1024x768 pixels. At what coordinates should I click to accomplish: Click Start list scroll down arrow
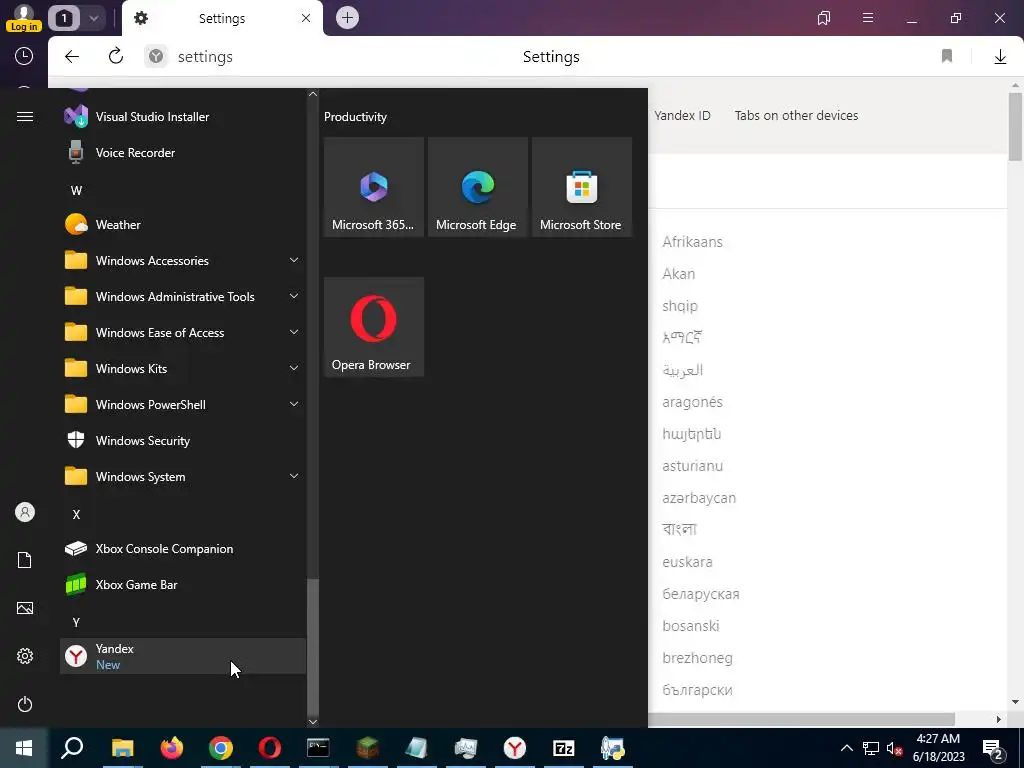pyautogui.click(x=313, y=722)
